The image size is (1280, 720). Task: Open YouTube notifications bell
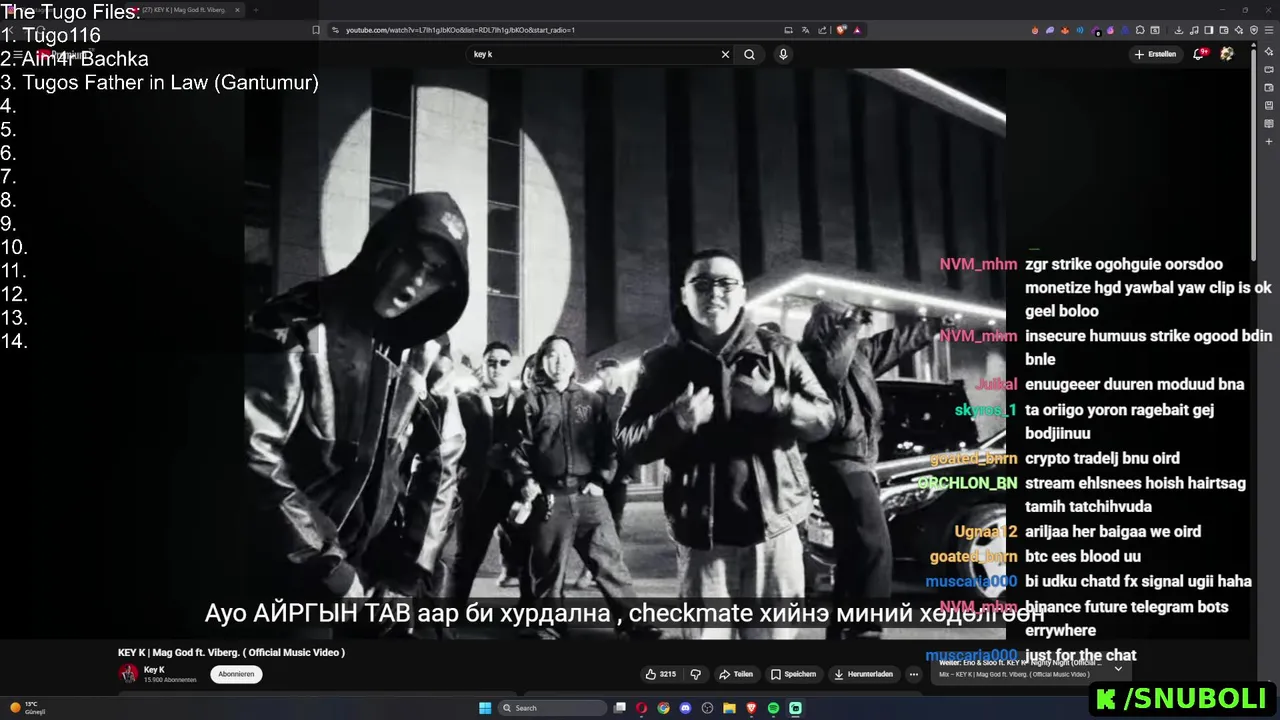click(1199, 54)
